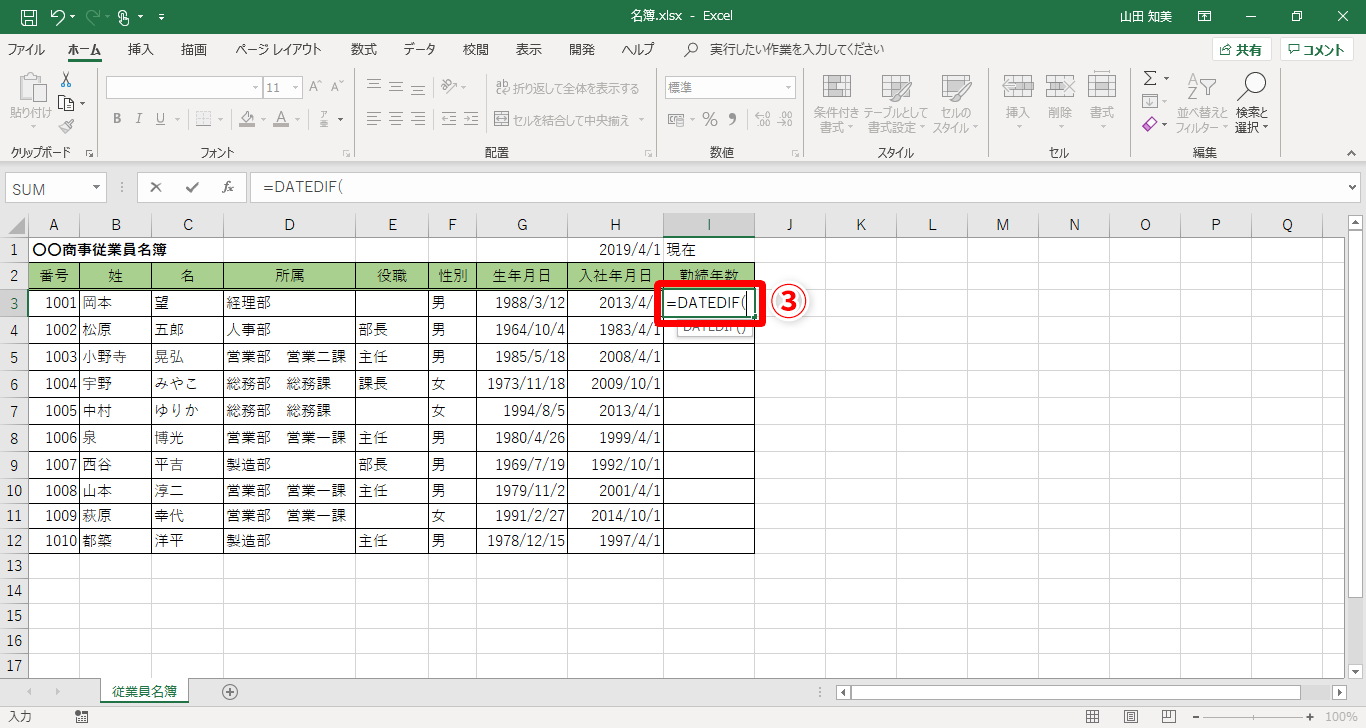Viewport: 1366px width, 728px height.
Task: Cancel the formula entry with the X icon
Action: (x=156, y=187)
